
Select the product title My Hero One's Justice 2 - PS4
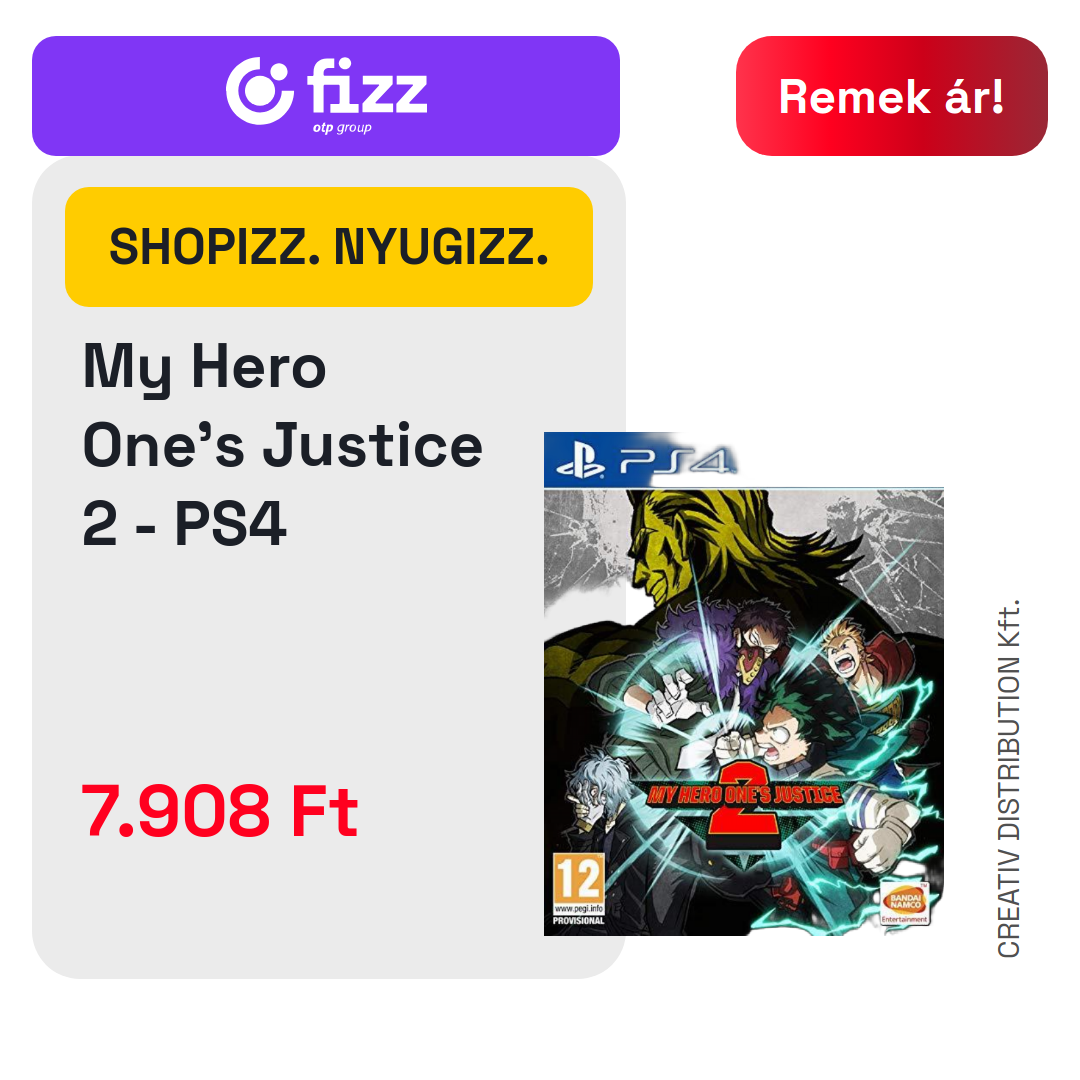tap(282, 445)
